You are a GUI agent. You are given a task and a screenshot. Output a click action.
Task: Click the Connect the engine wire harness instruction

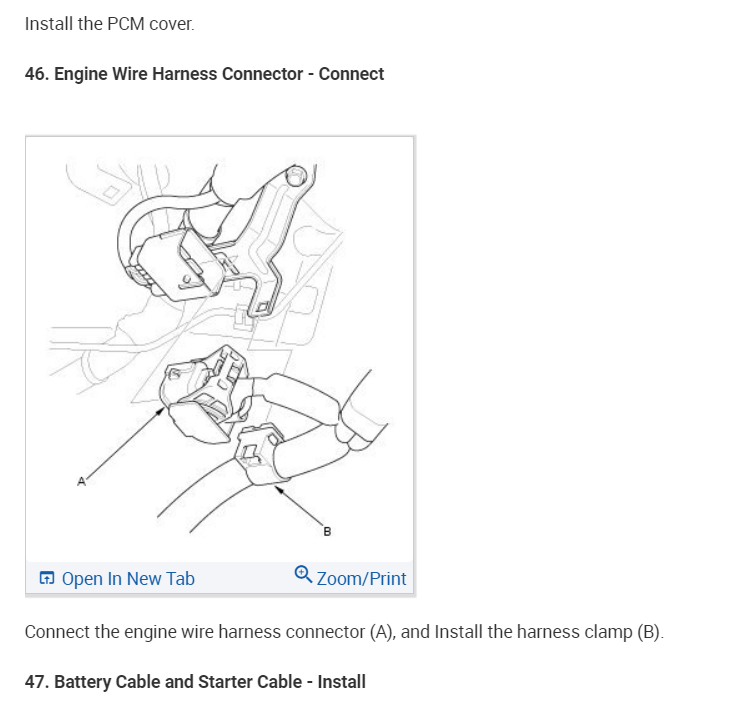click(344, 632)
